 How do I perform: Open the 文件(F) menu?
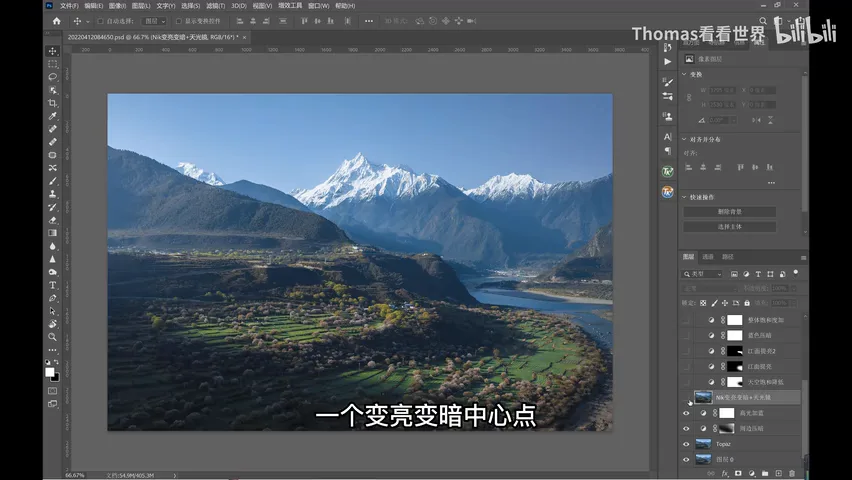click(x=69, y=6)
